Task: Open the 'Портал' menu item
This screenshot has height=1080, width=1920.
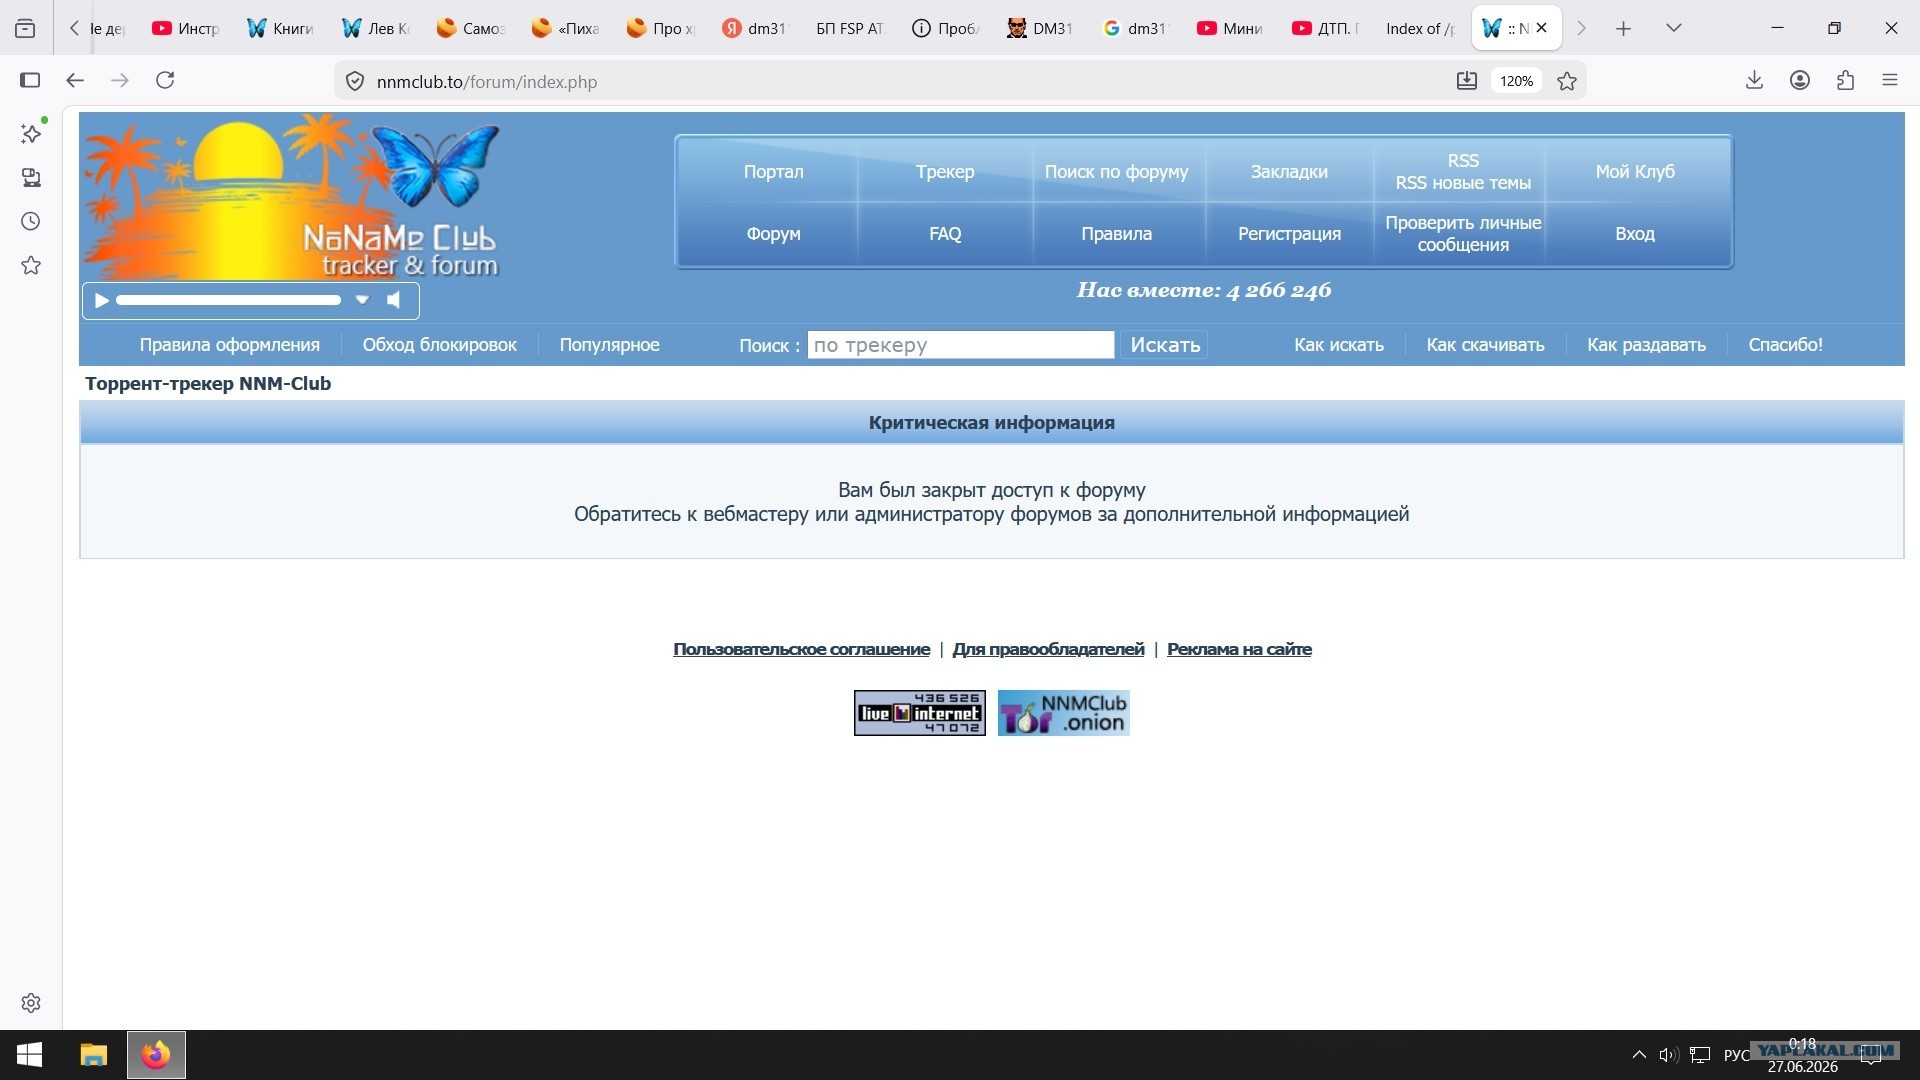Action: 773,172
